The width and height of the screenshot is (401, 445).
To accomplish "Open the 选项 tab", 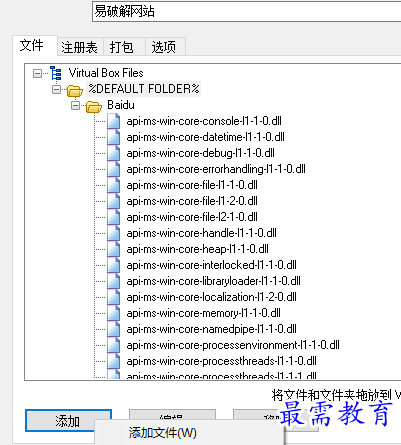I will (x=165, y=47).
